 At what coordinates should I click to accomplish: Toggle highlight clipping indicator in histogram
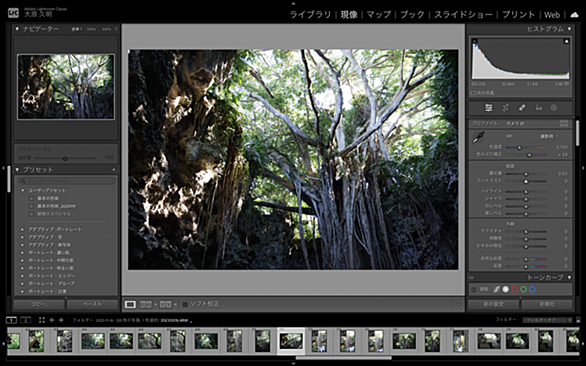(x=566, y=41)
